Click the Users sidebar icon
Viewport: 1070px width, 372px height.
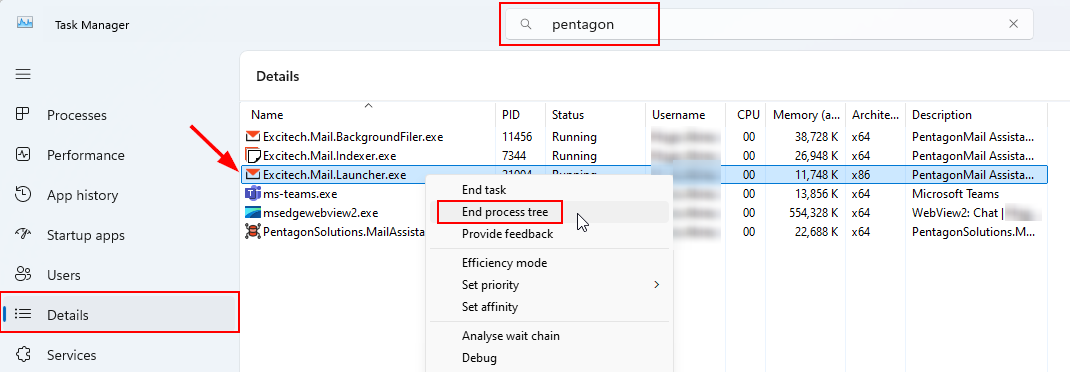(23, 274)
